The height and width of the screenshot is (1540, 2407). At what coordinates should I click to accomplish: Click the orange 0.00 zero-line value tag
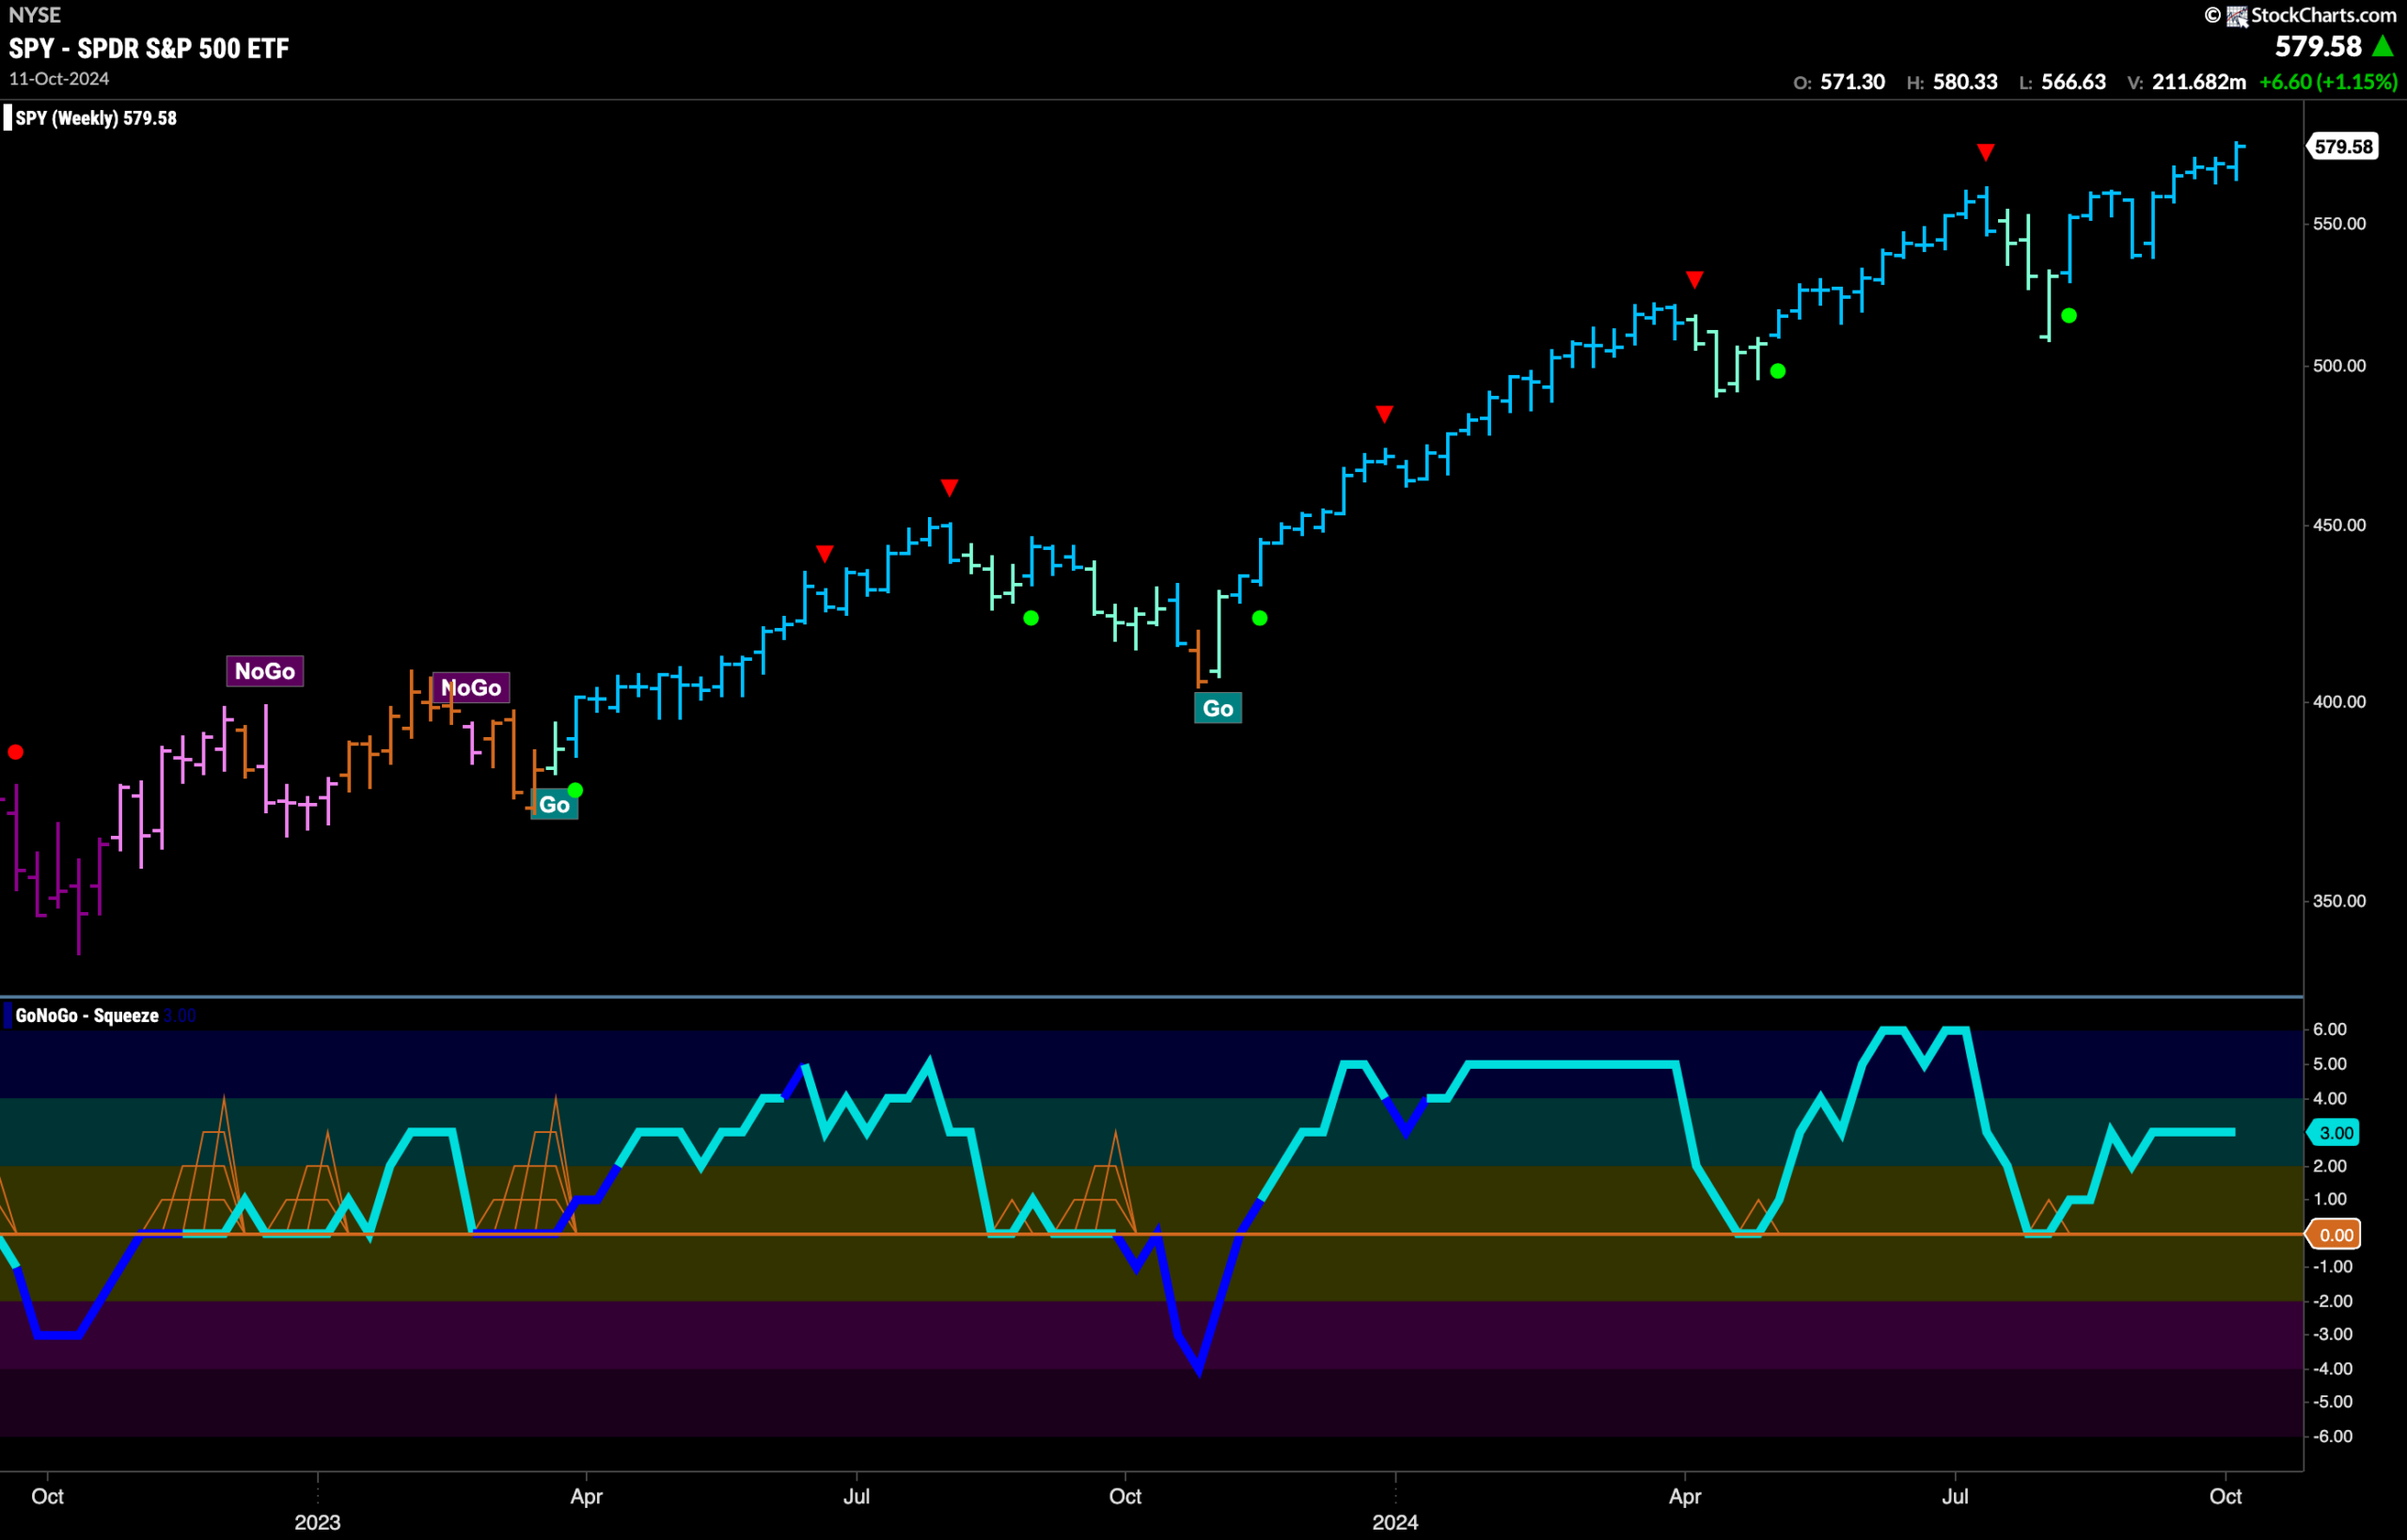point(2334,1234)
